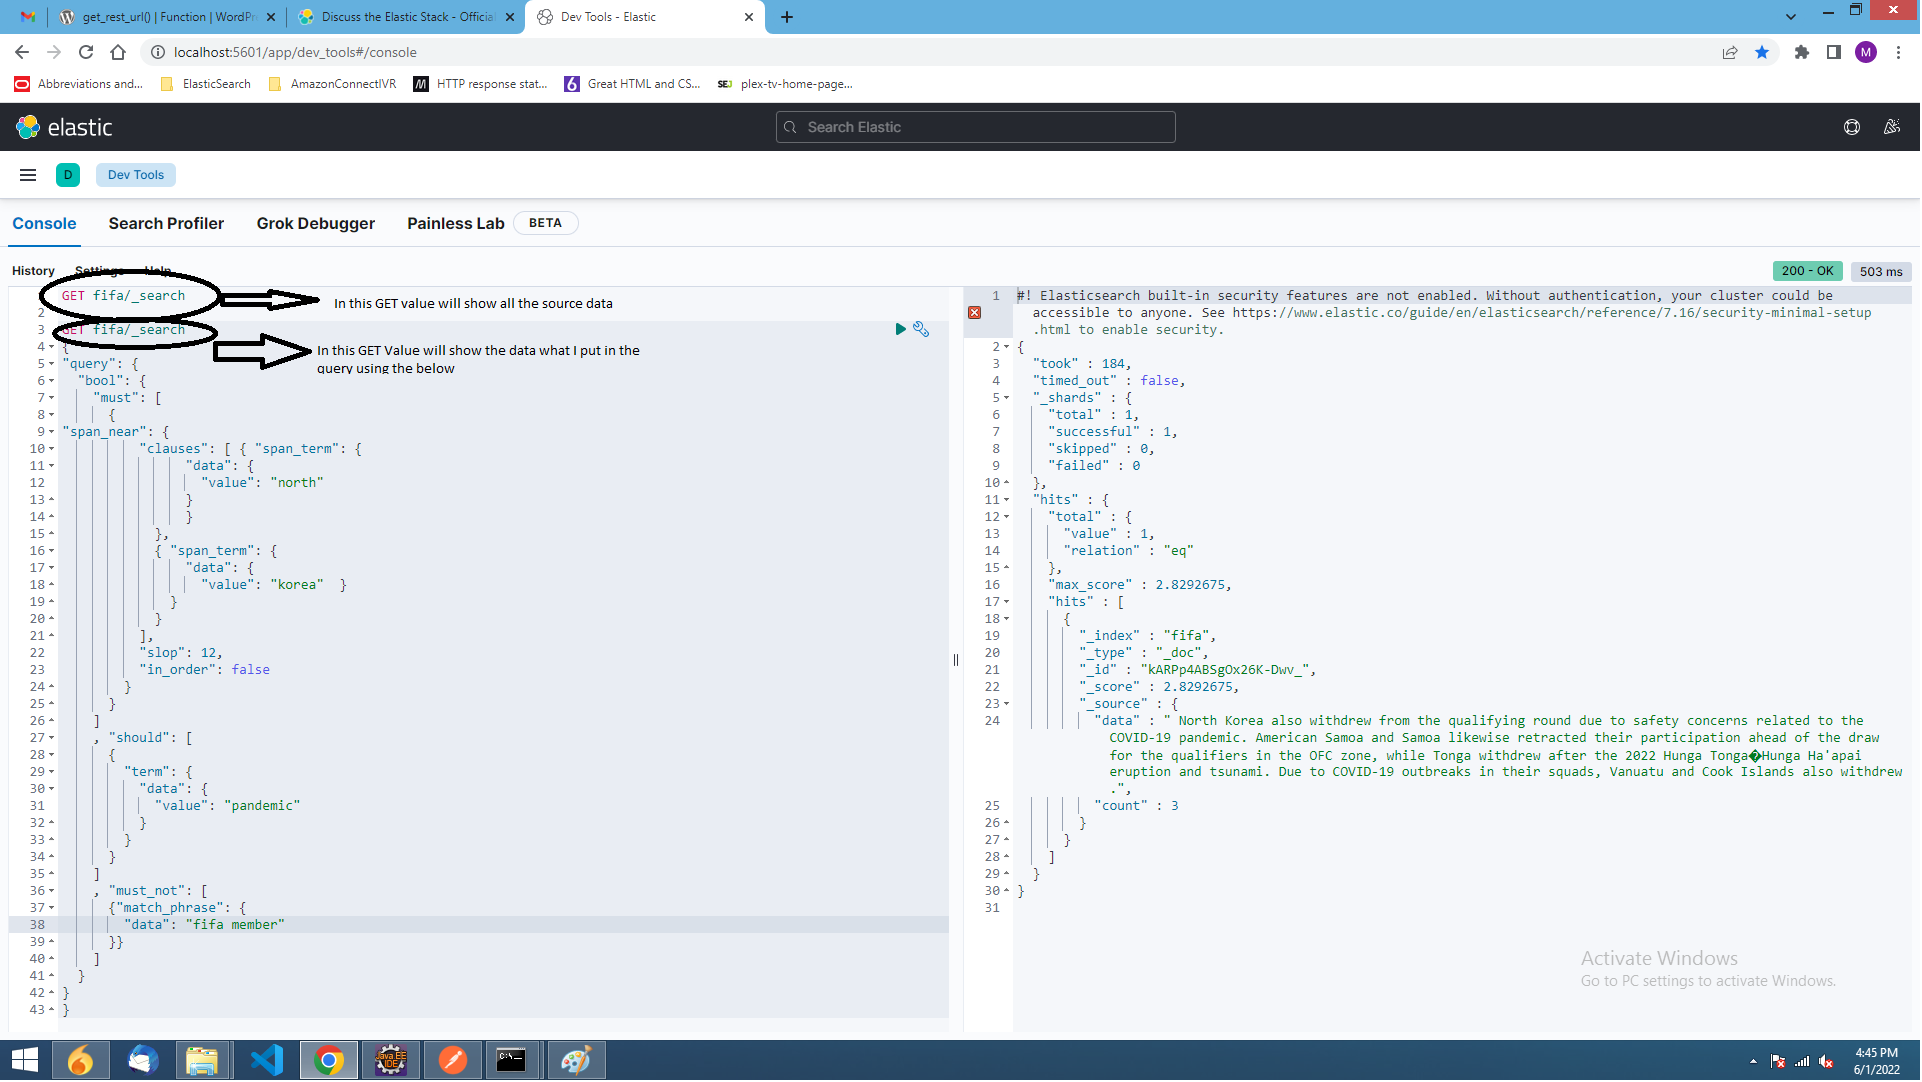1922x1082 pixels.
Task: Focus the Search Elastic input field
Action: [975, 127]
